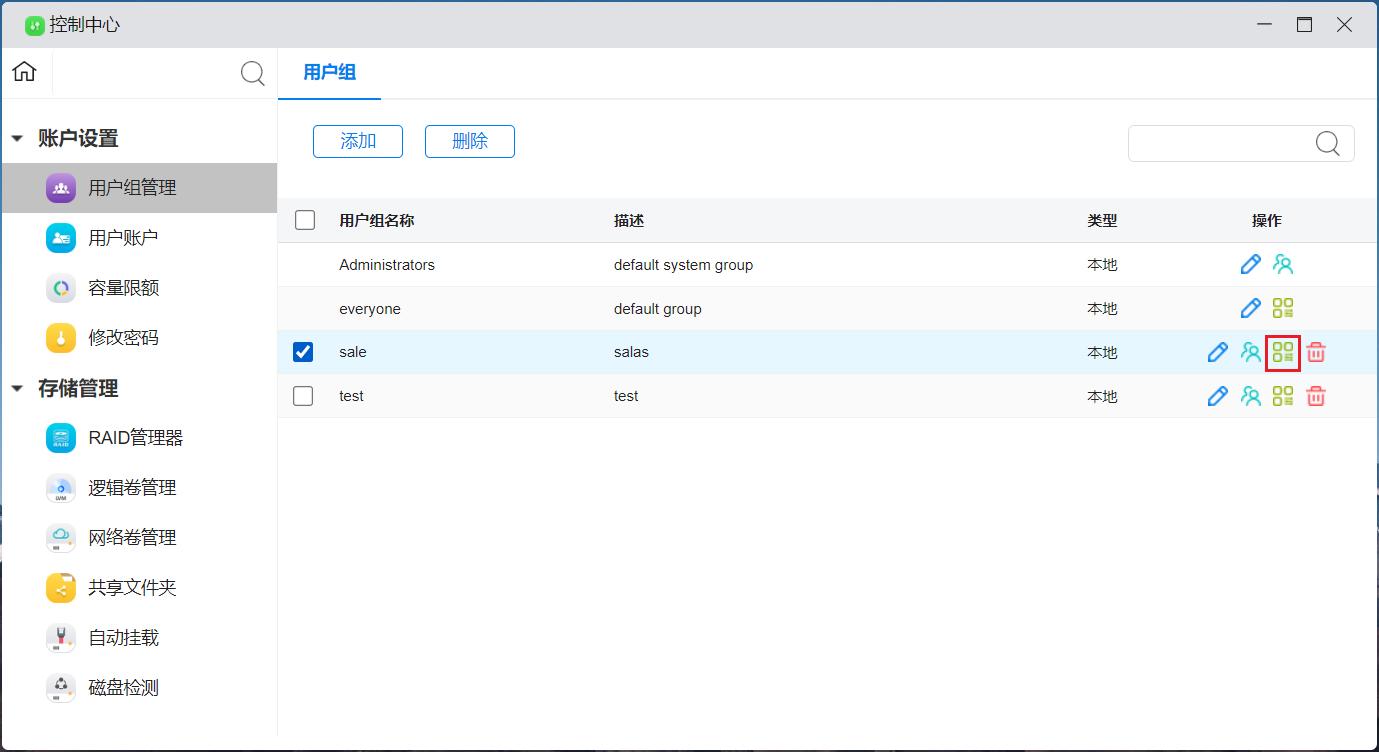Click the sidebar search magnifier icon
Image resolution: width=1379 pixels, height=752 pixels.
point(253,73)
